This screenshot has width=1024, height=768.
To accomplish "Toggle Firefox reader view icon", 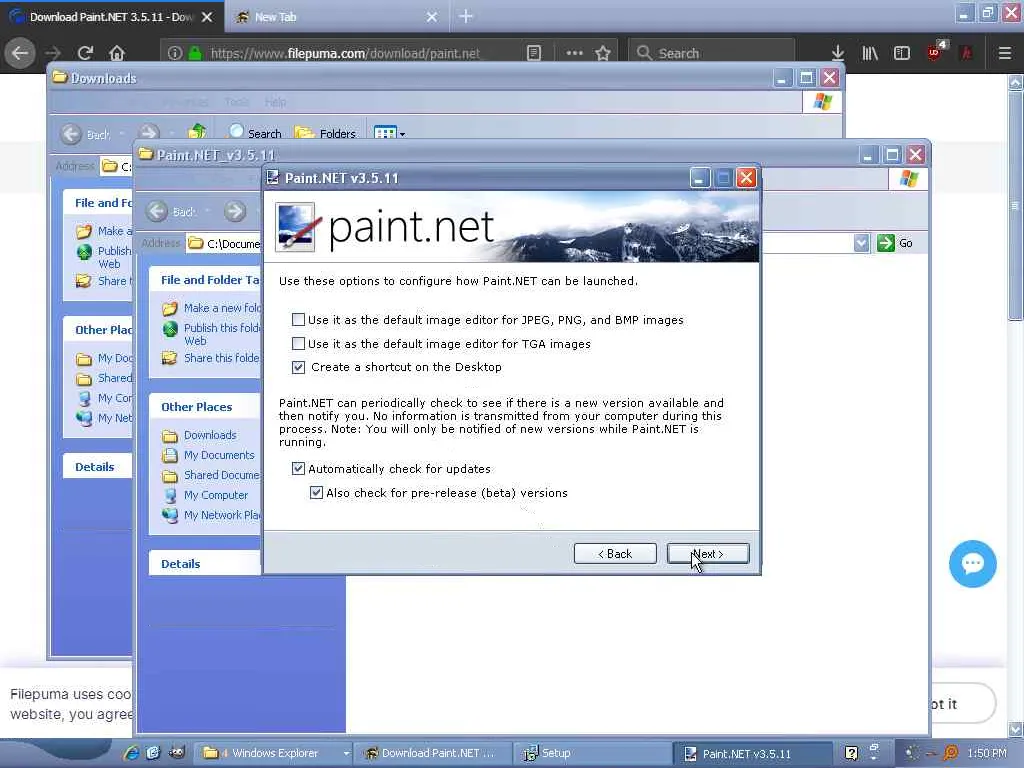I will 534,53.
